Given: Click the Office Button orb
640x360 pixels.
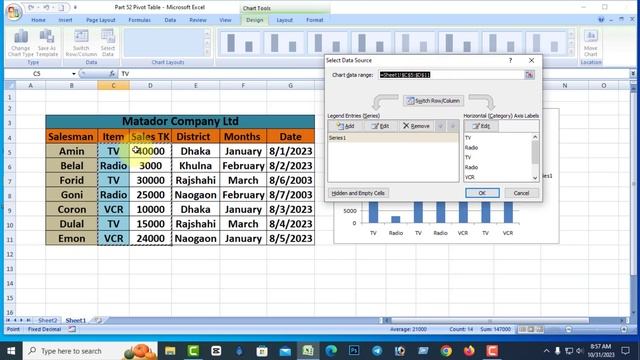Looking at the screenshot, I should [x=13, y=11].
